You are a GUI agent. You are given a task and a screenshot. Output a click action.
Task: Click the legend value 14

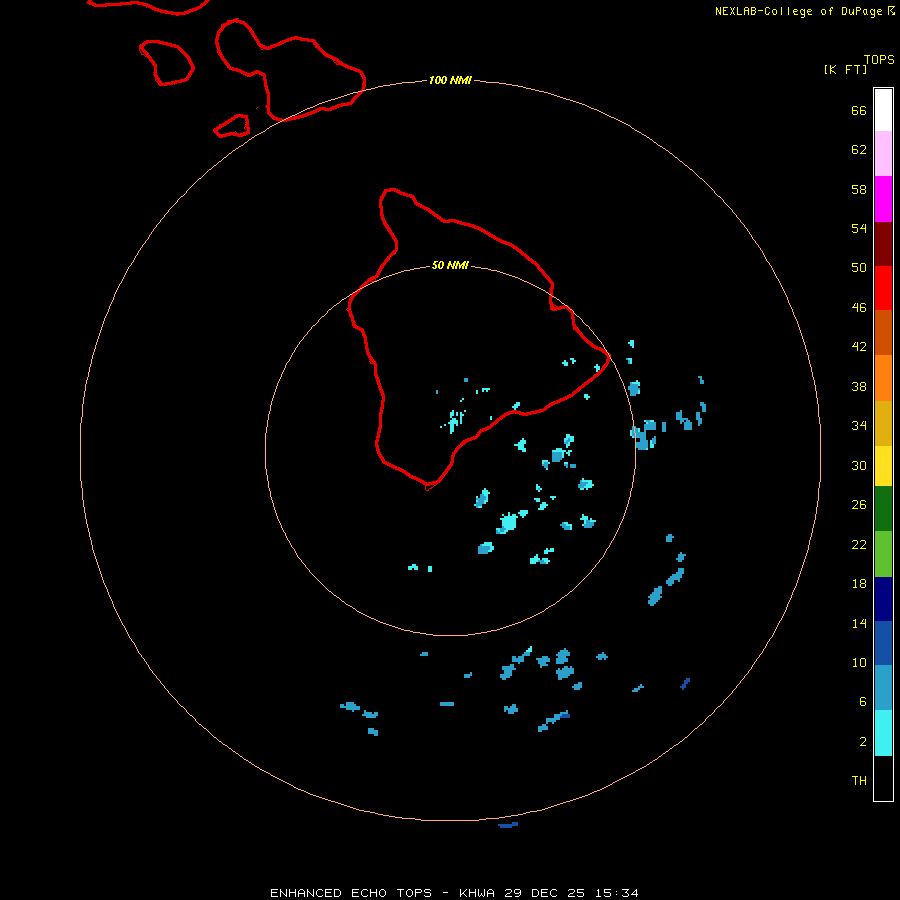(x=859, y=623)
